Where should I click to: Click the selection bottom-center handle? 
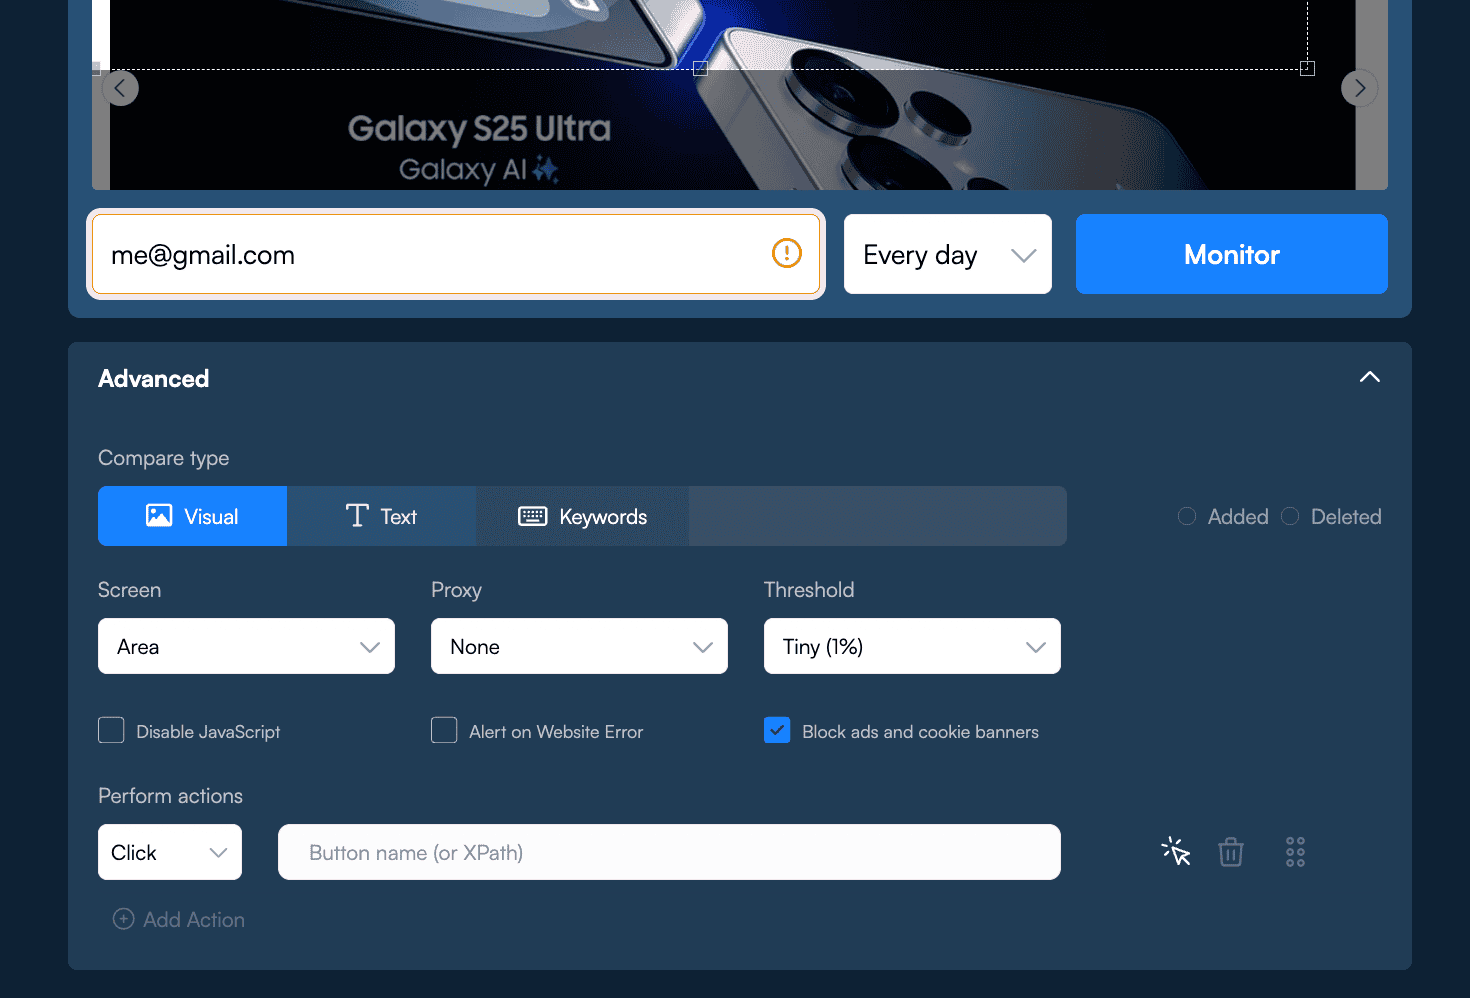click(700, 68)
